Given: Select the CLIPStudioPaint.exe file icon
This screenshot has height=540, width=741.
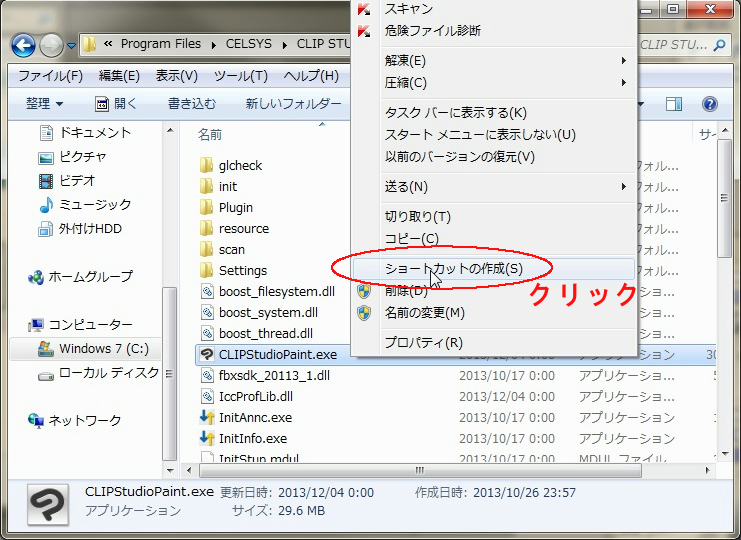Looking at the screenshot, I should point(207,354).
